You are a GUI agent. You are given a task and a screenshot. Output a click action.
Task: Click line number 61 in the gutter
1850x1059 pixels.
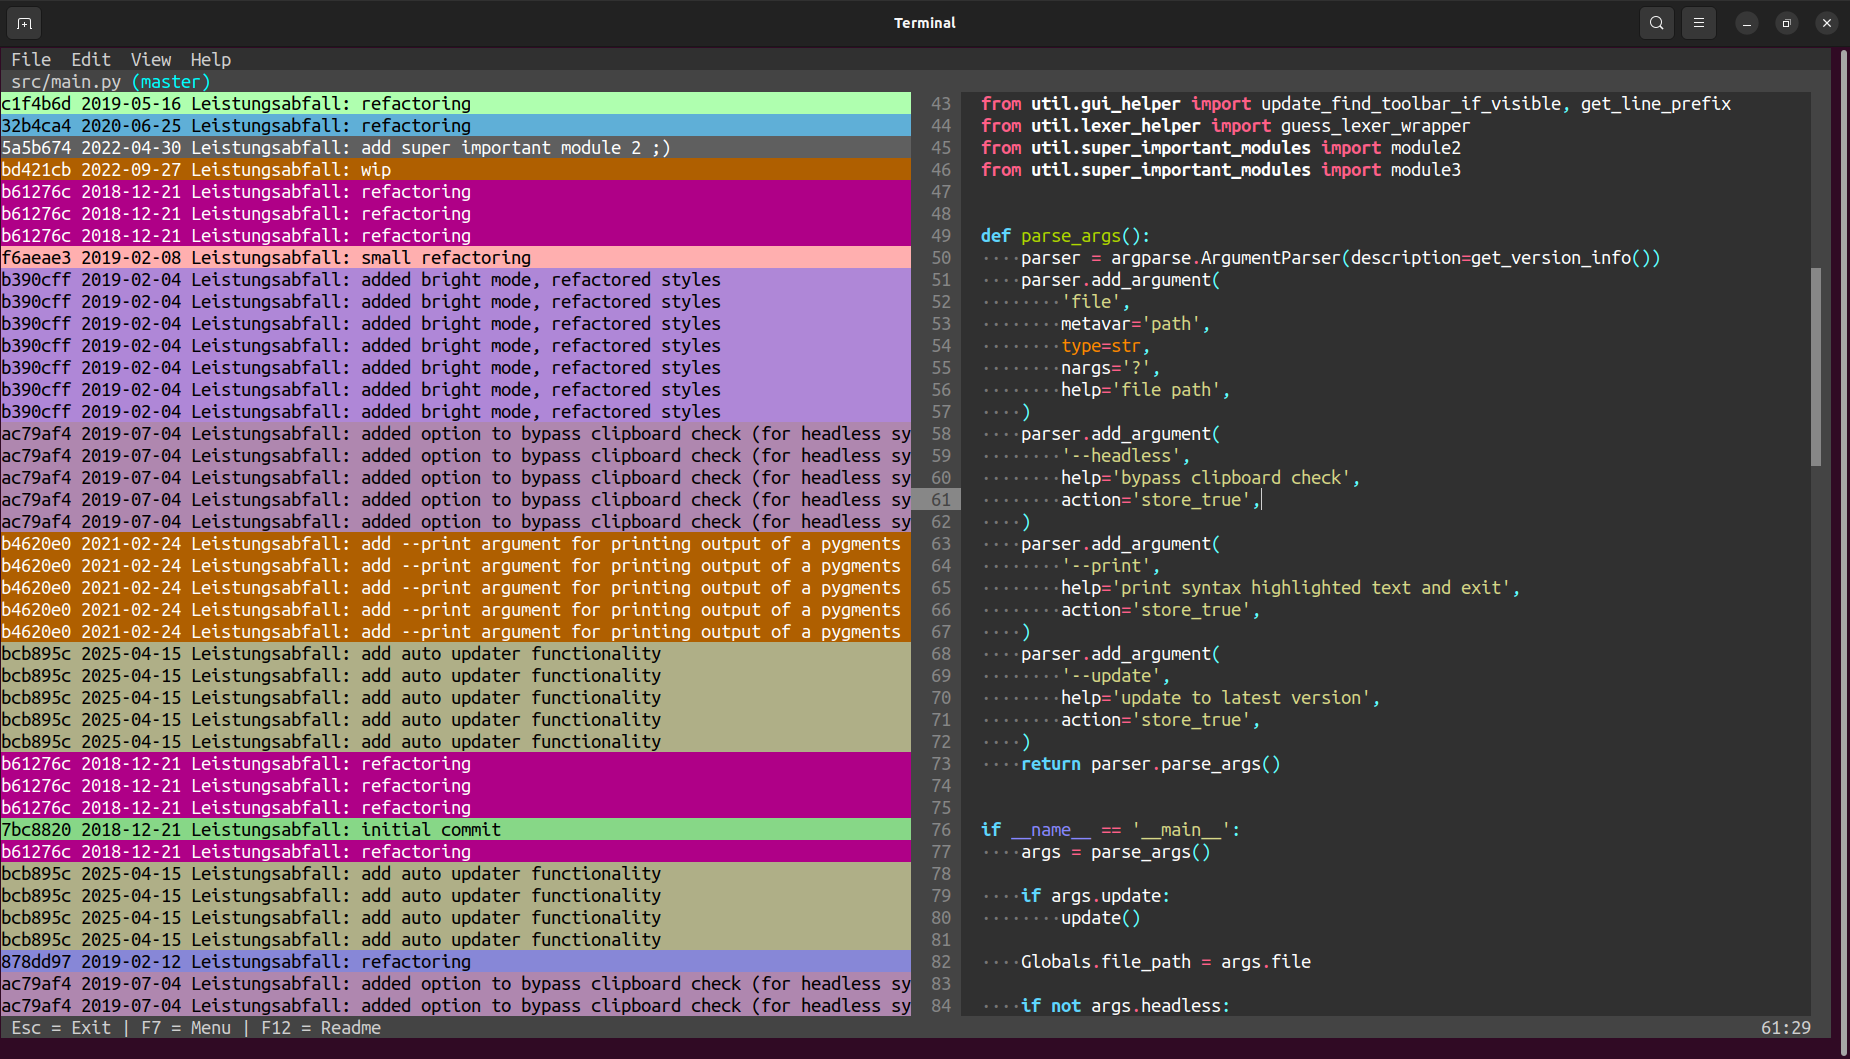940,500
